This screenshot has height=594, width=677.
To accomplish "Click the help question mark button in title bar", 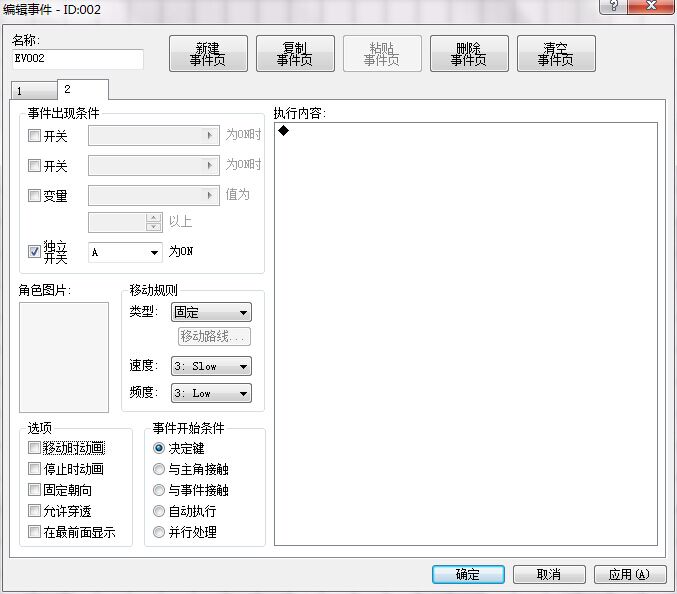I will pos(613,6).
